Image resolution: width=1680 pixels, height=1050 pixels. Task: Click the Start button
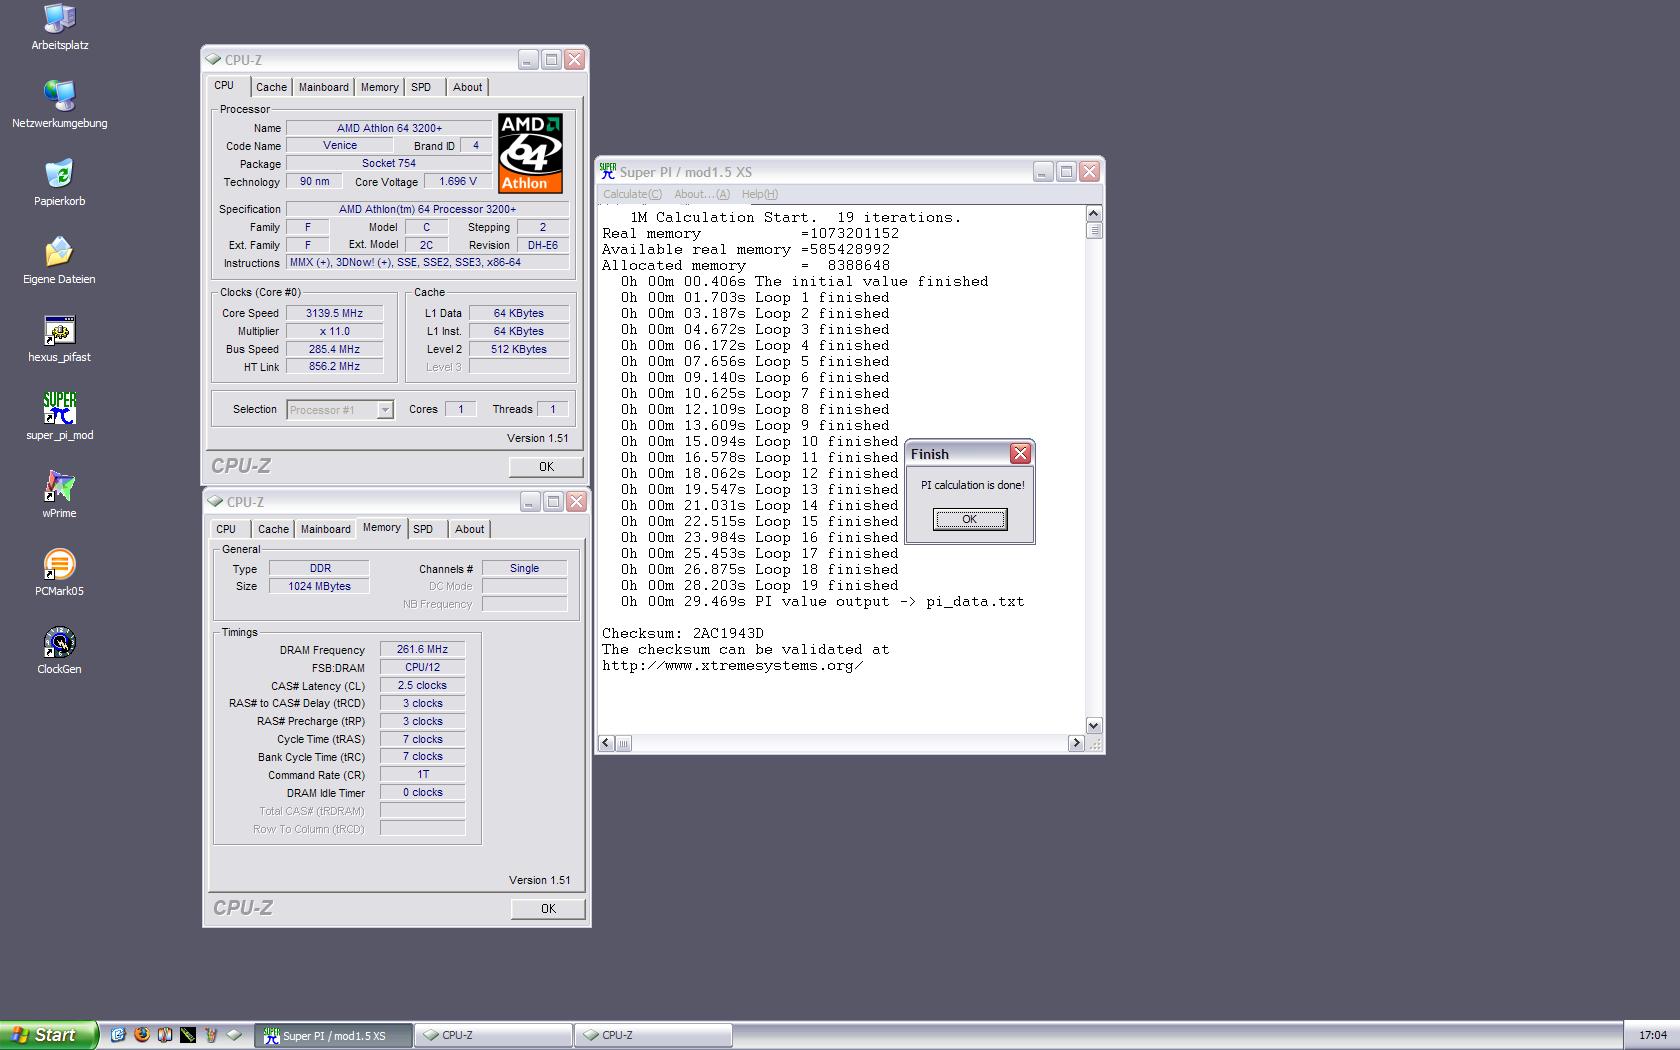pos(49,1035)
